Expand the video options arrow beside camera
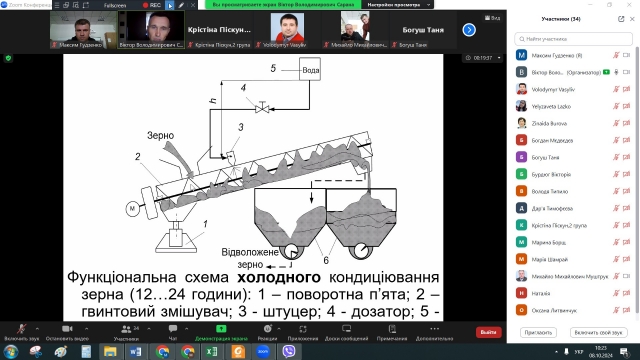 click(87, 328)
